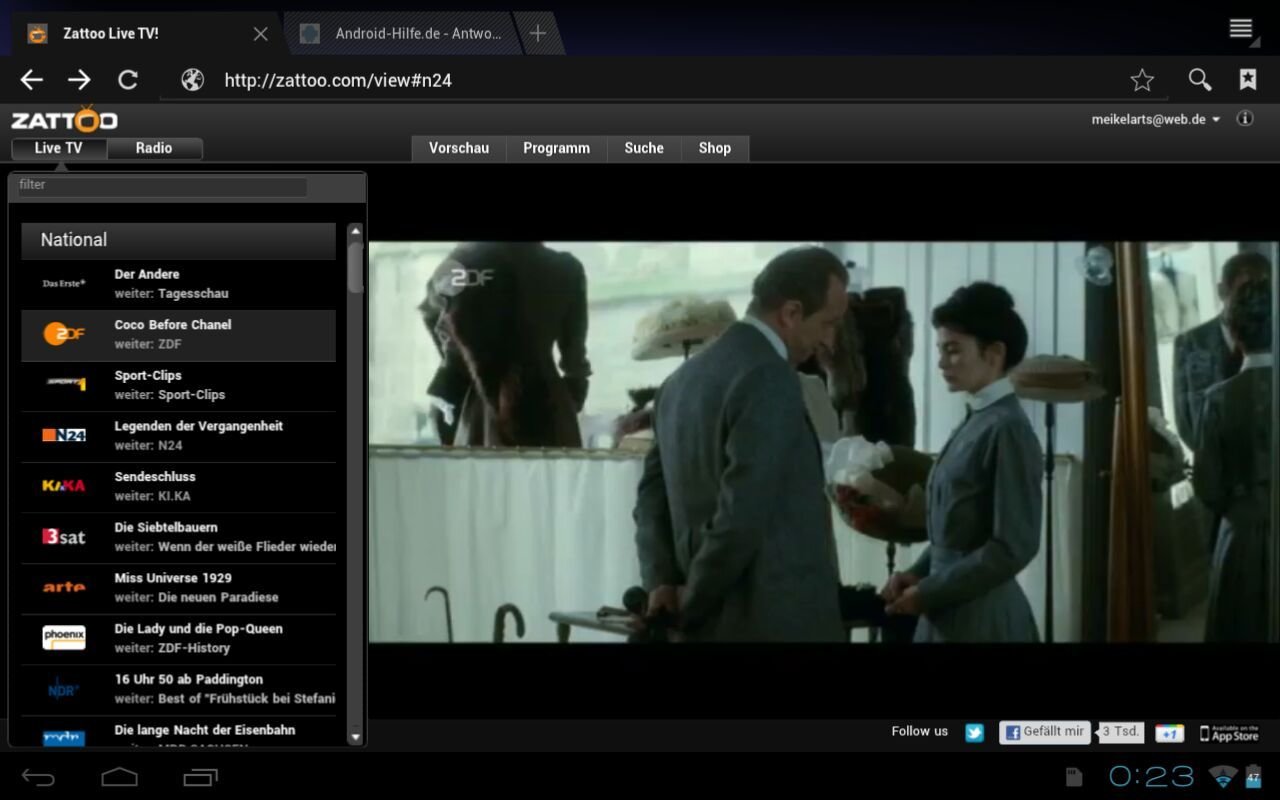This screenshot has width=1280, height=800.
Task: Close the Zattoo Live TV tab
Action: tap(260, 33)
